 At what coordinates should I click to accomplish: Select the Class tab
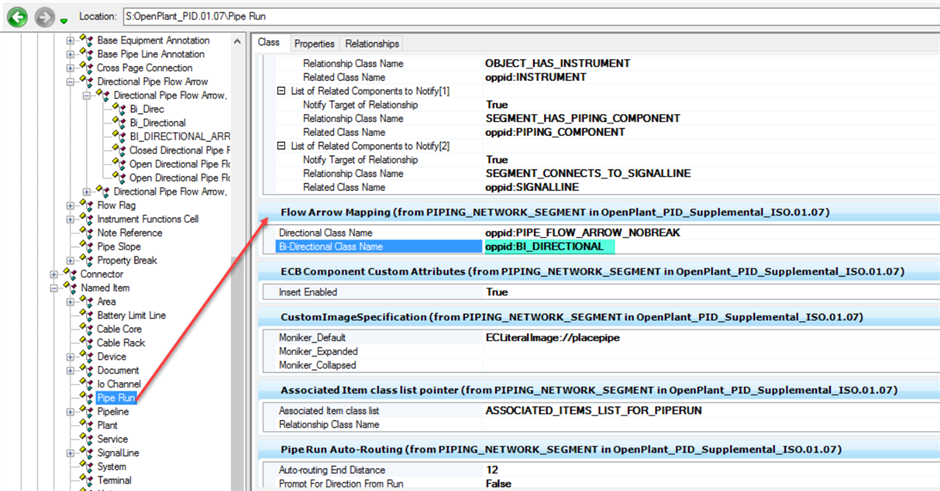coord(269,43)
